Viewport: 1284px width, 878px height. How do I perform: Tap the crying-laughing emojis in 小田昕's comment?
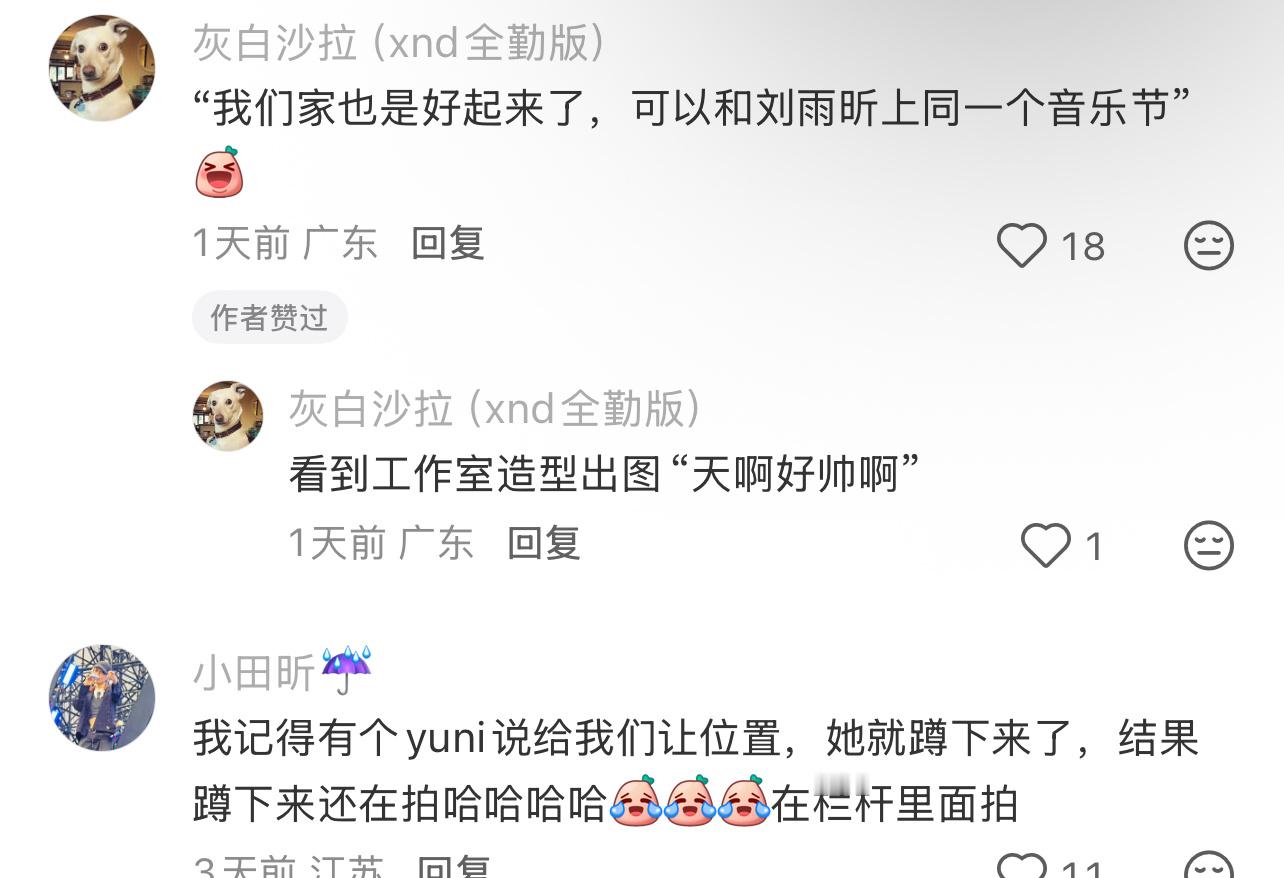689,802
